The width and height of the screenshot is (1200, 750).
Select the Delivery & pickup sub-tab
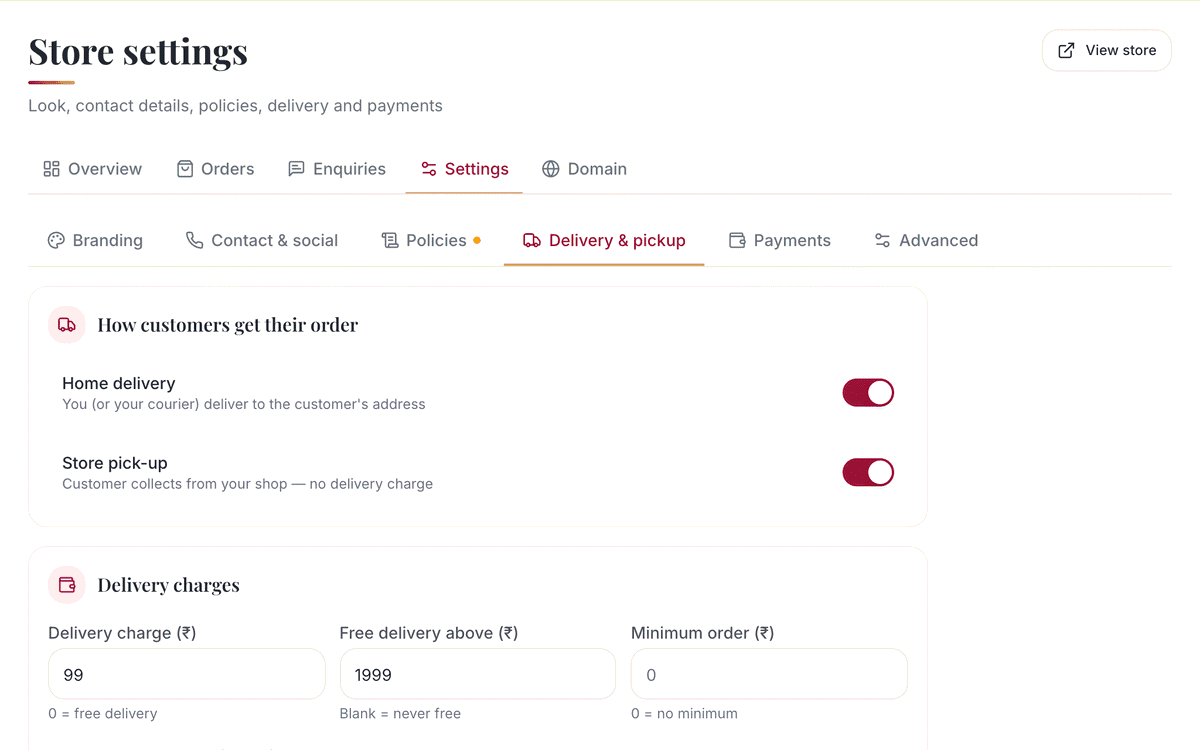(x=604, y=240)
